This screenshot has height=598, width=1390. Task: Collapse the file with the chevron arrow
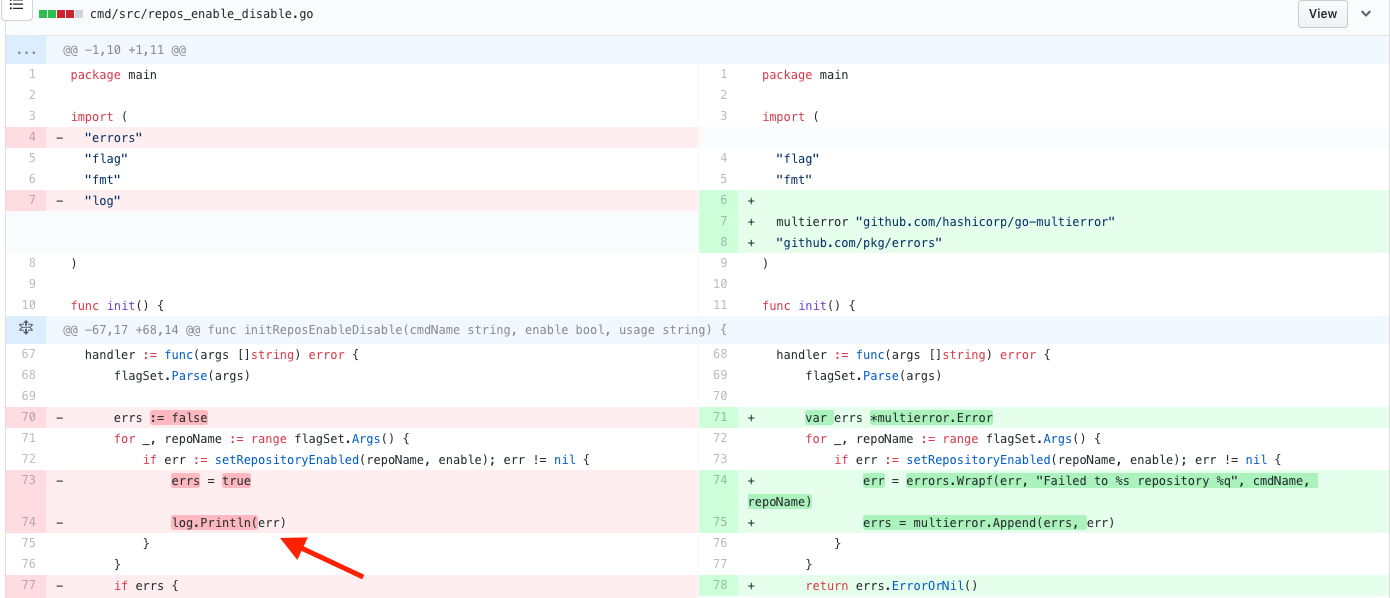(1367, 14)
